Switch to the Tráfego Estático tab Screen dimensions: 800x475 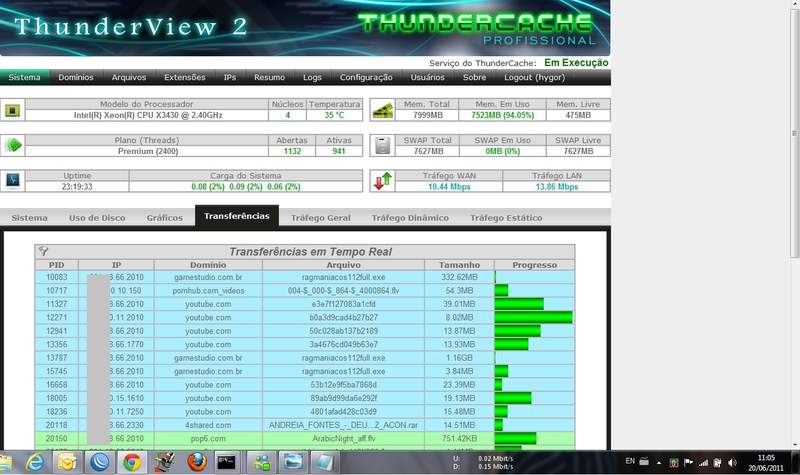[506, 218]
